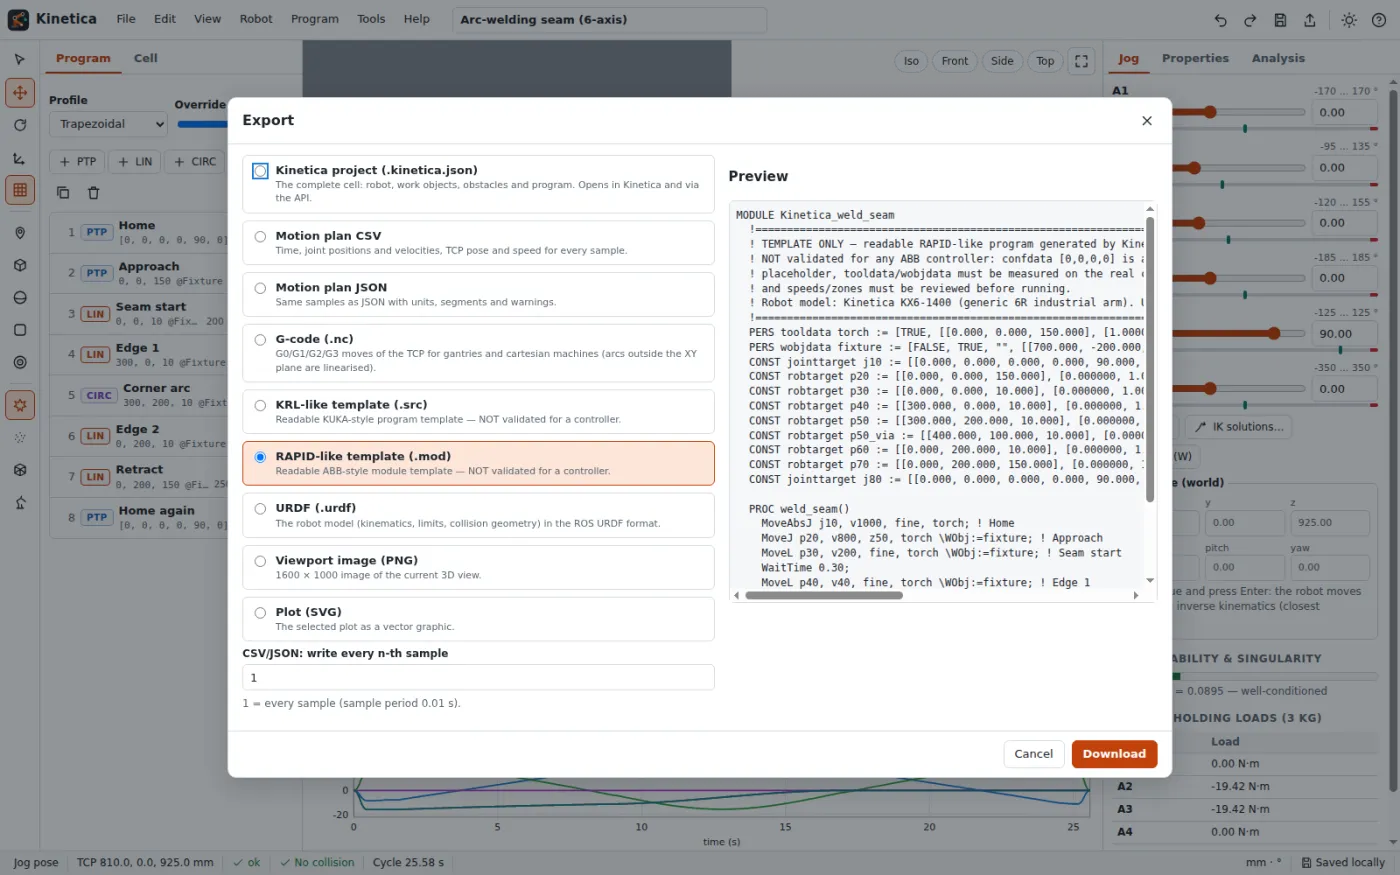Cancel the Export dialog
Screen dimensions: 1400x875
coord(1033,754)
